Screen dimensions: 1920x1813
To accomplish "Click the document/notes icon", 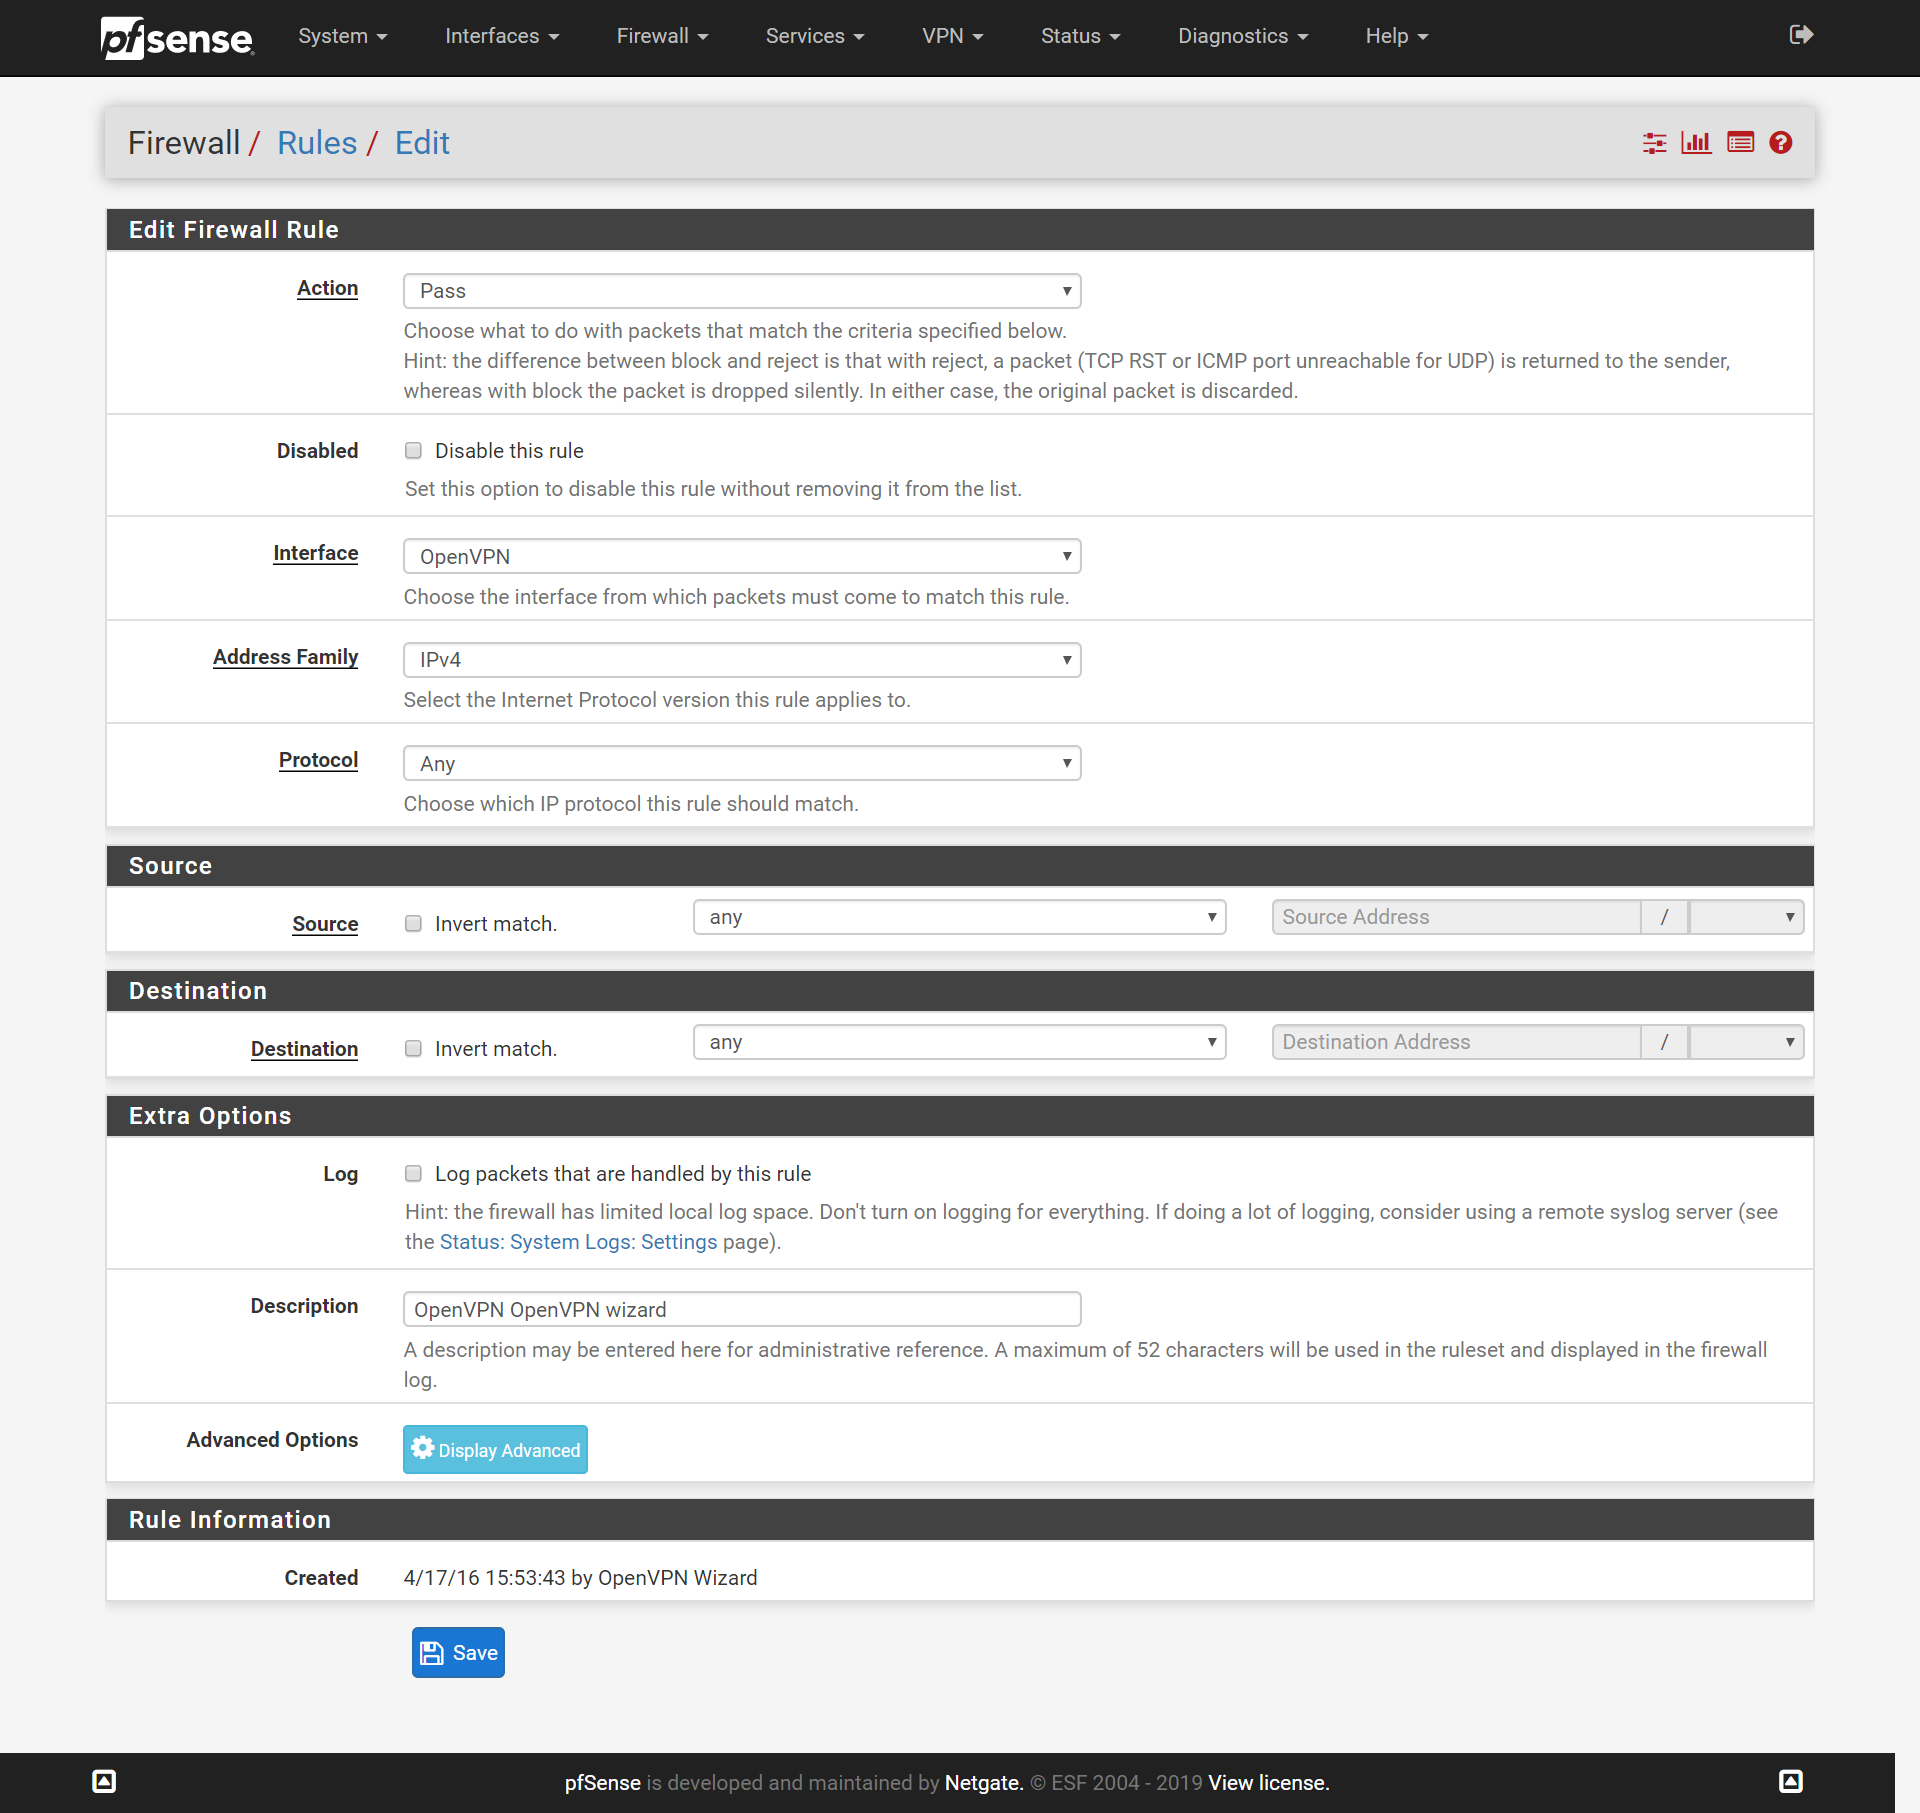I will (1739, 143).
